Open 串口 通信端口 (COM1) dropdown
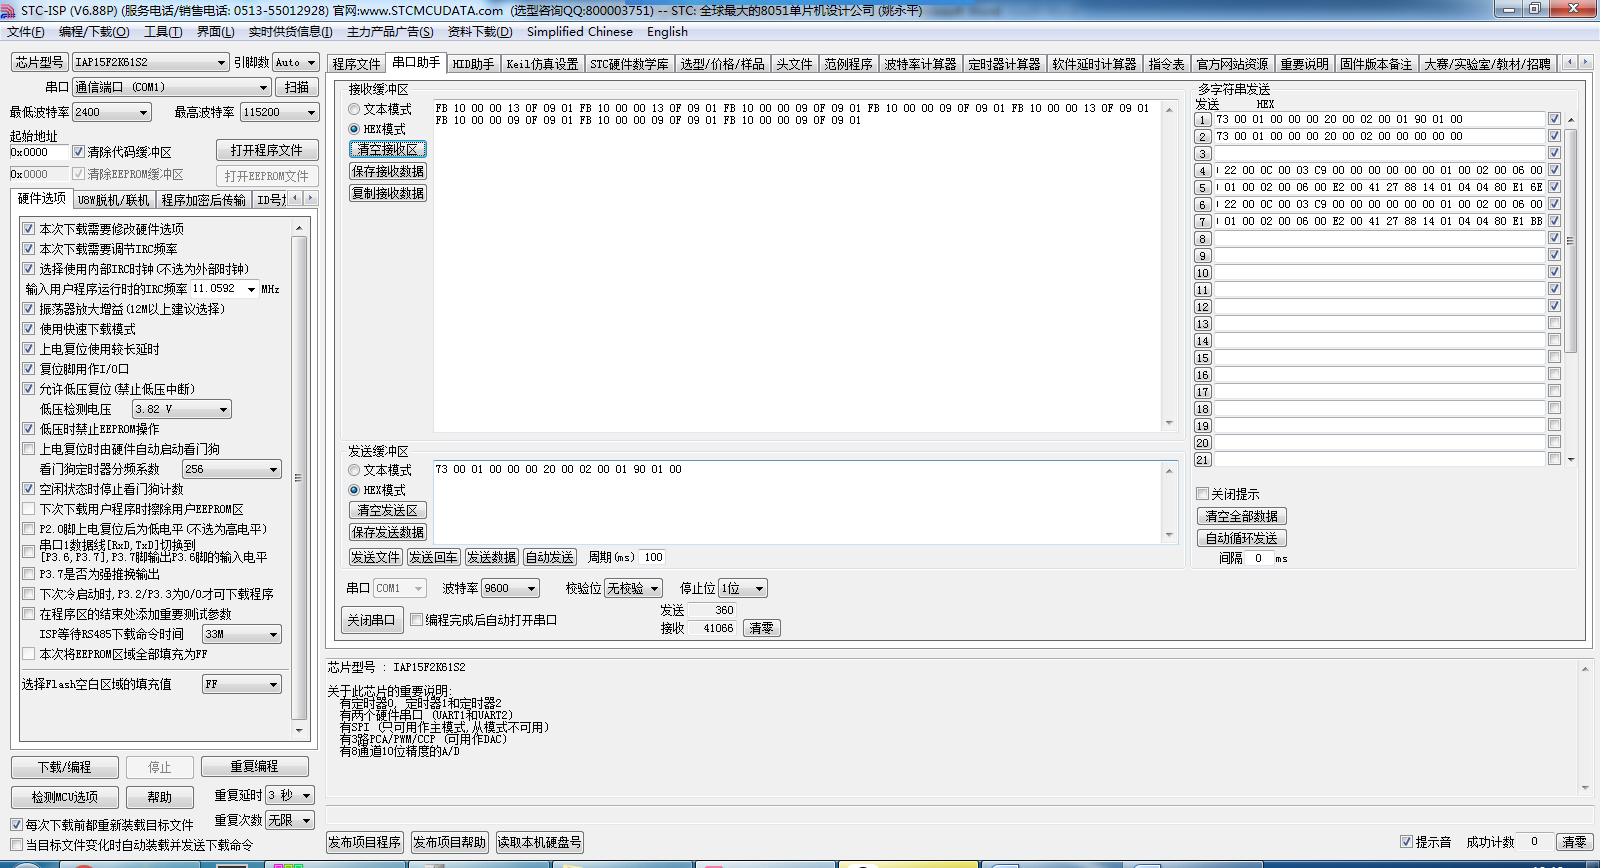This screenshot has width=1600, height=868. click(x=263, y=87)
